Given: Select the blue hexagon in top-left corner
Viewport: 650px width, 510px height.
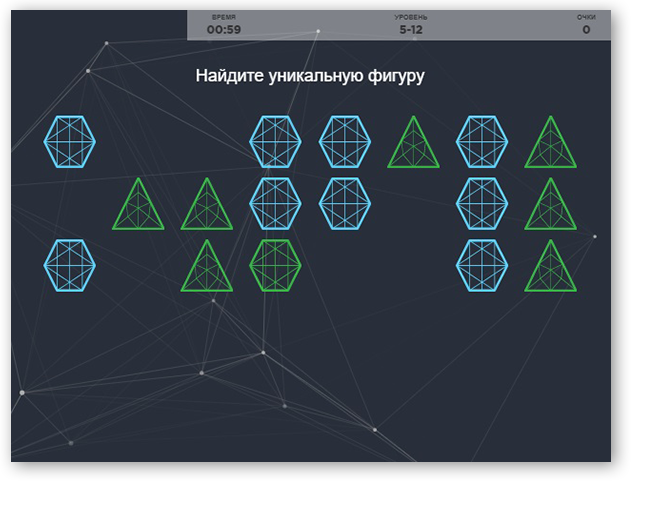Looking at the screenshot, I should pyautogui.click(x=70, y=142).
